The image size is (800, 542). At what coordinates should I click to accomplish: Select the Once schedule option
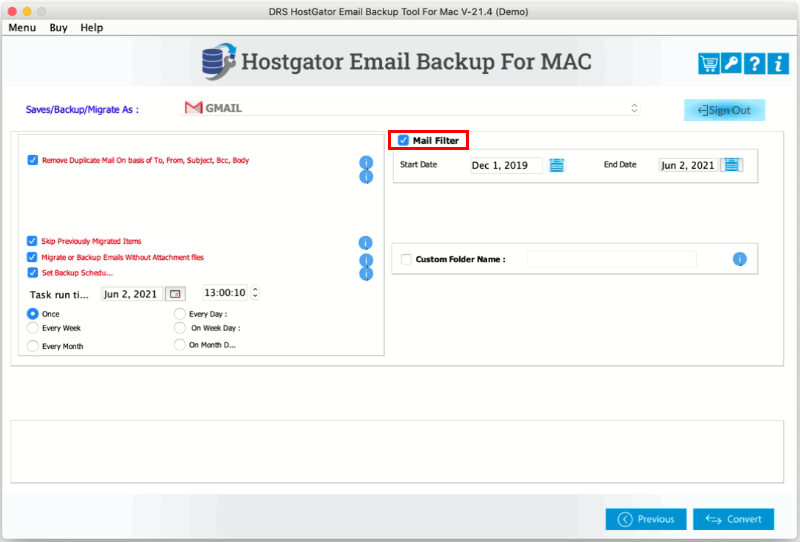33,313
